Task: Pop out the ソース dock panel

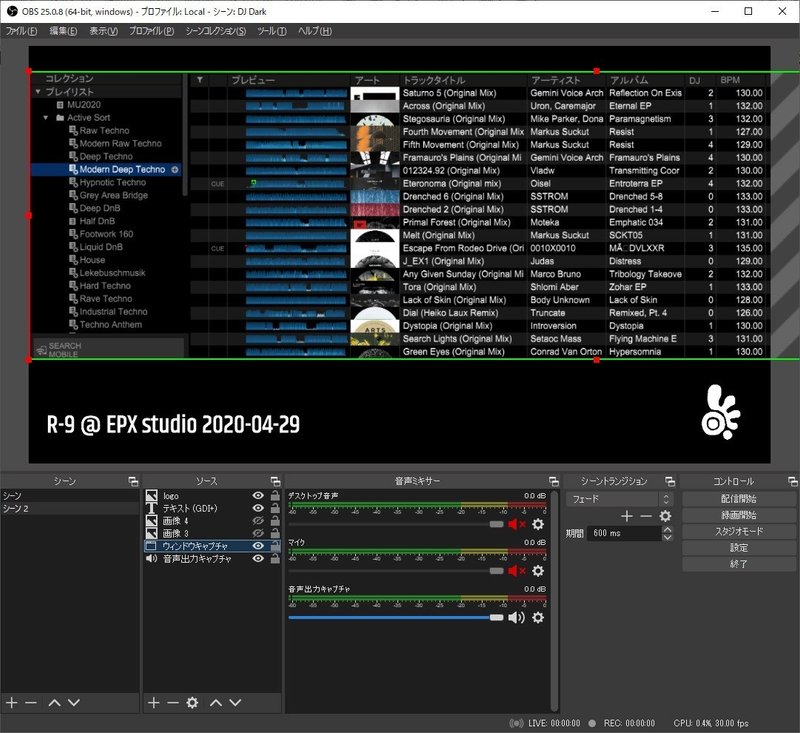Action: pos(275,481)
